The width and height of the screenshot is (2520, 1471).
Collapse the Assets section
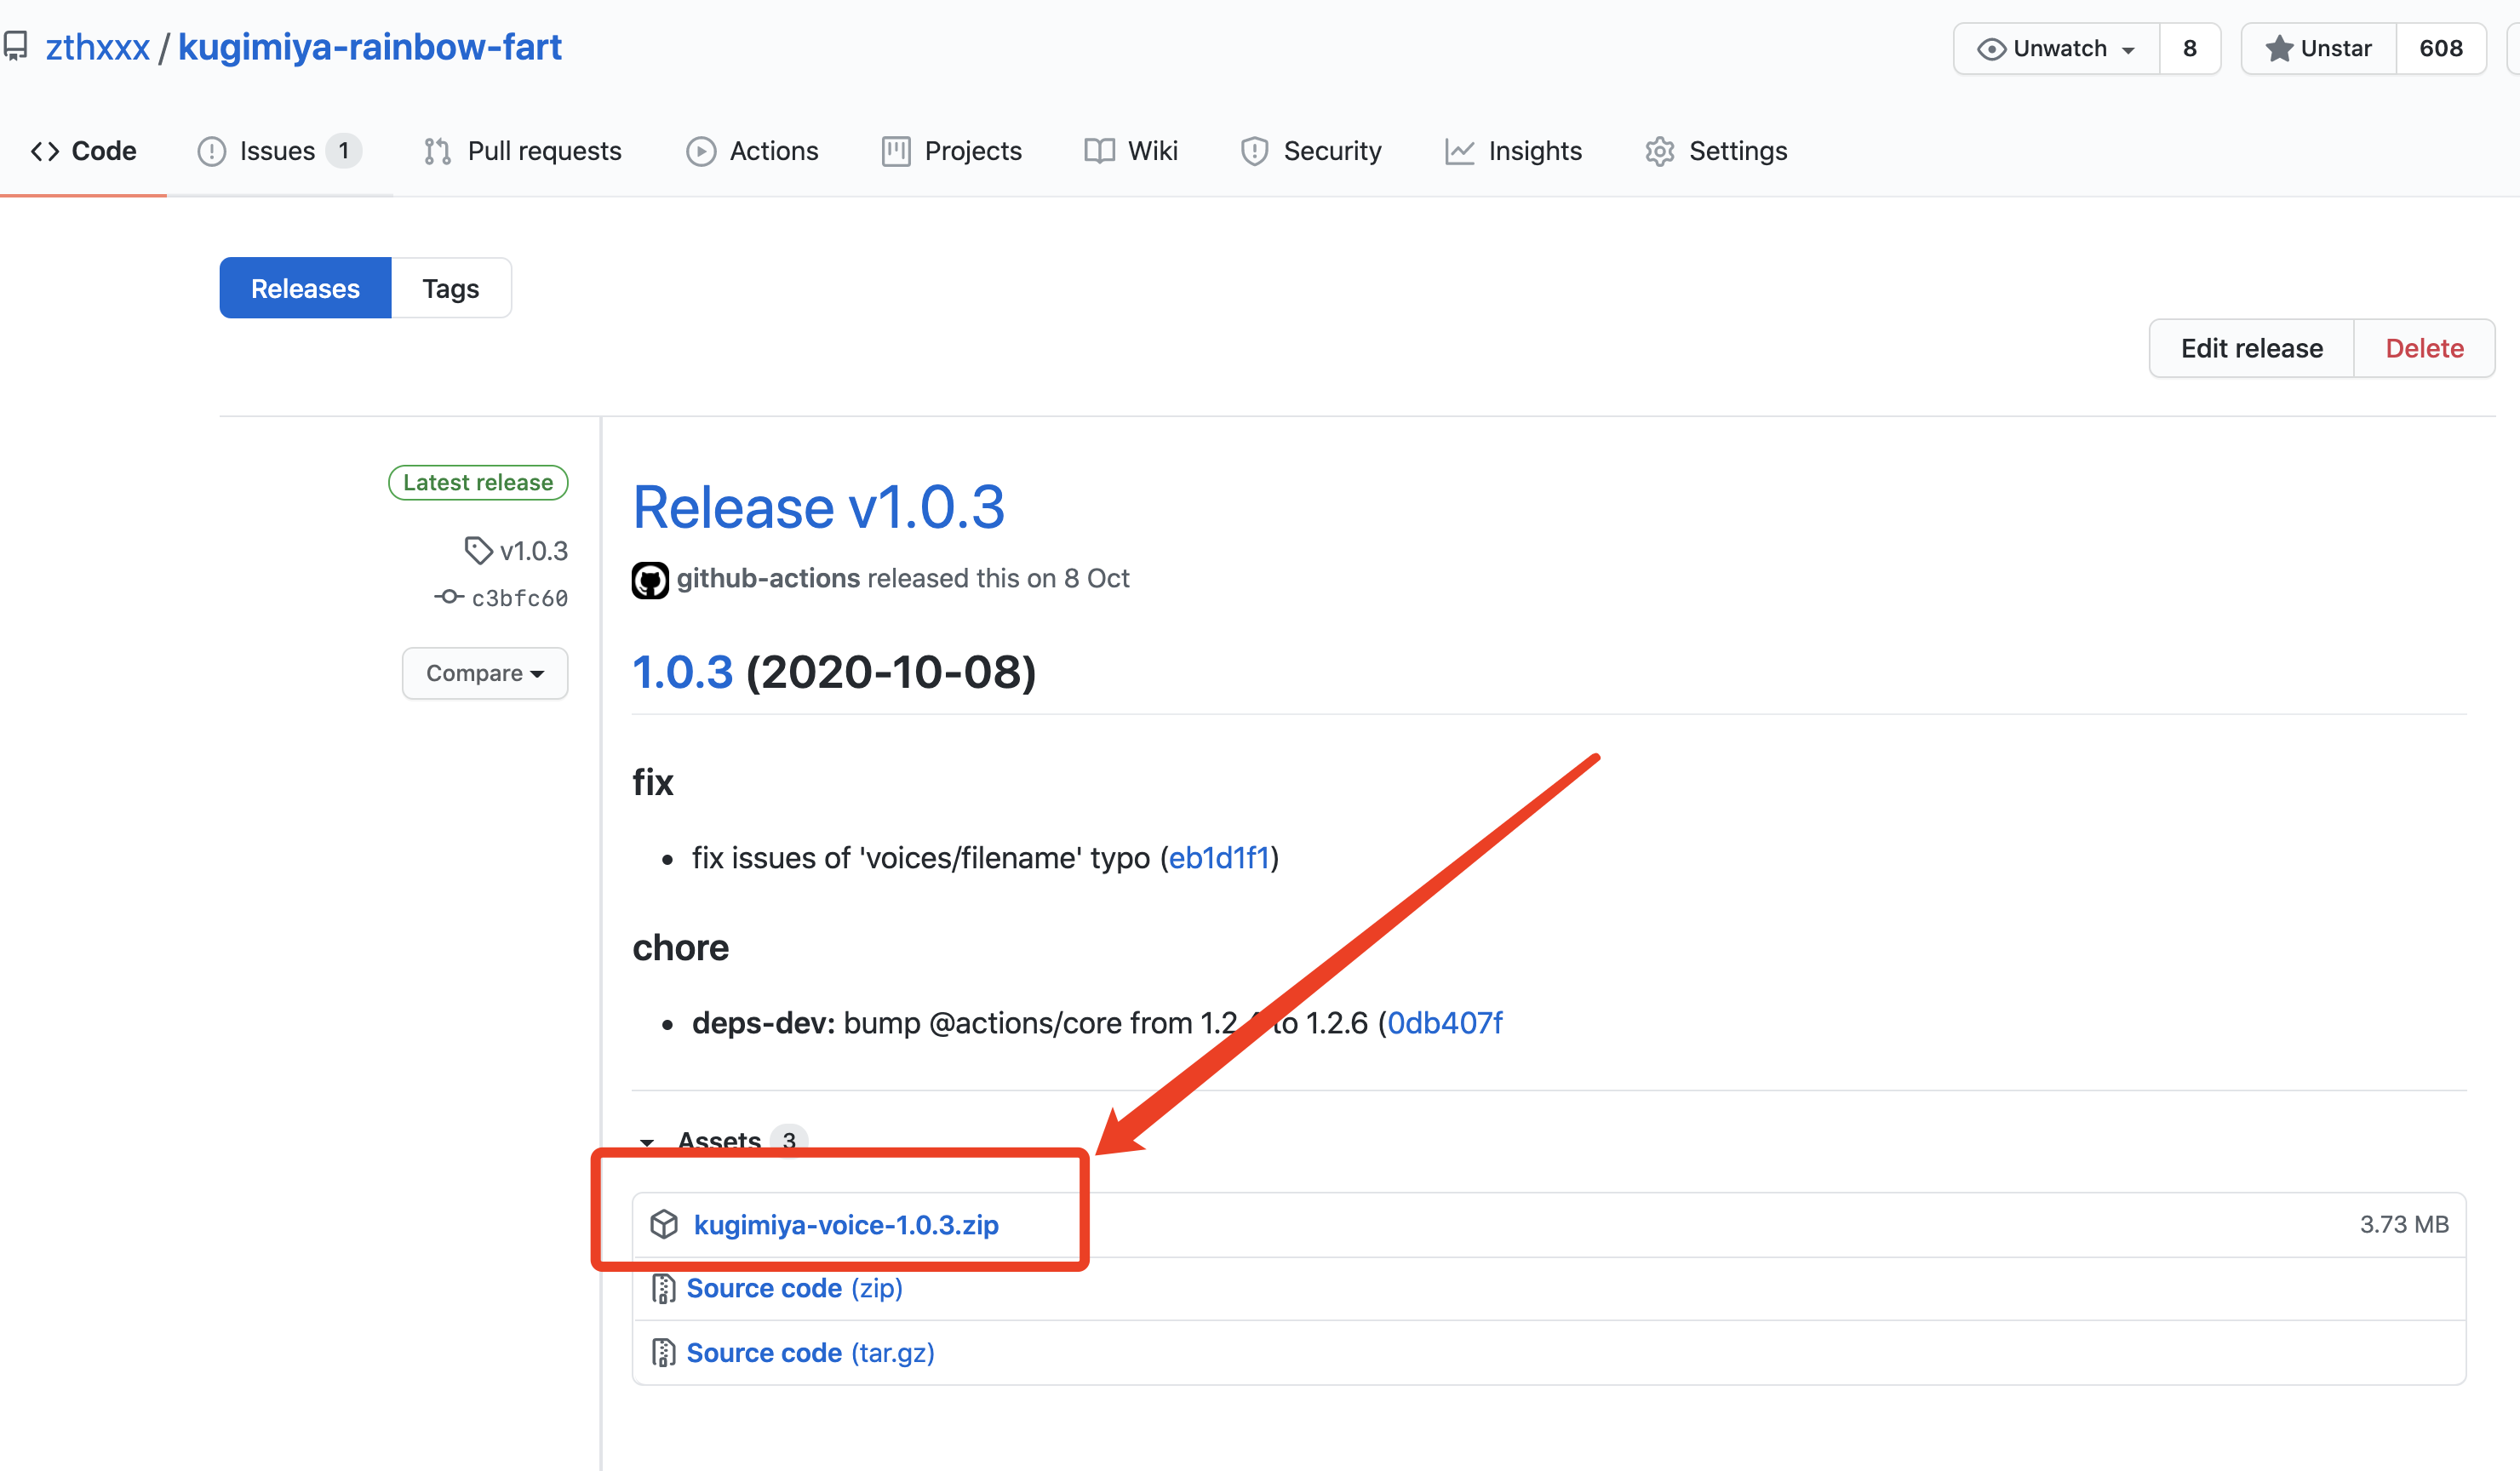coord(648,1142)
